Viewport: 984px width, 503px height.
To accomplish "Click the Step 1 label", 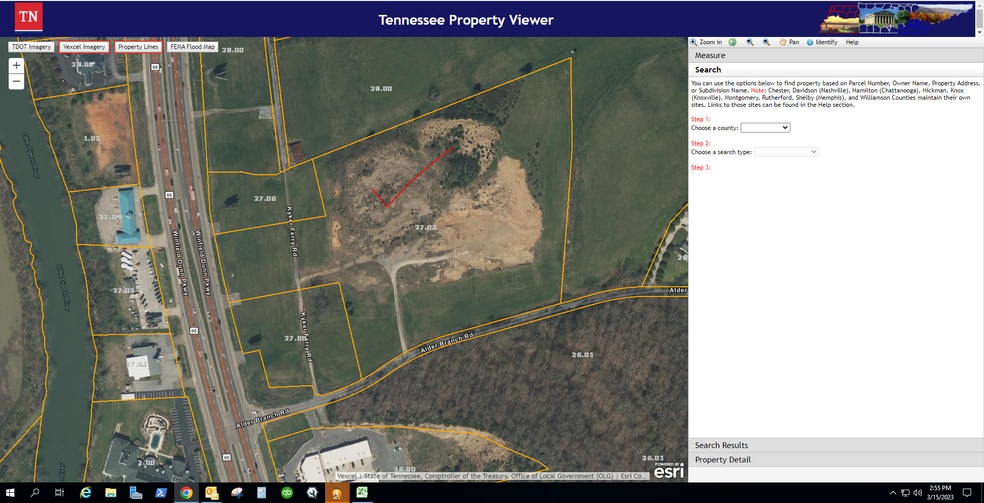I will point(700,119).
